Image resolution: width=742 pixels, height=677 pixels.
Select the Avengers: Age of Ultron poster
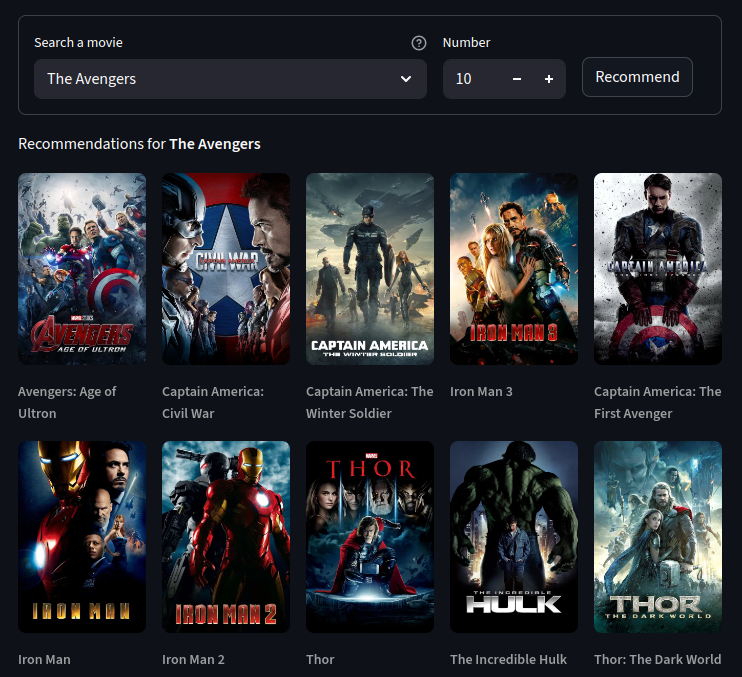(x=82, y=269)
